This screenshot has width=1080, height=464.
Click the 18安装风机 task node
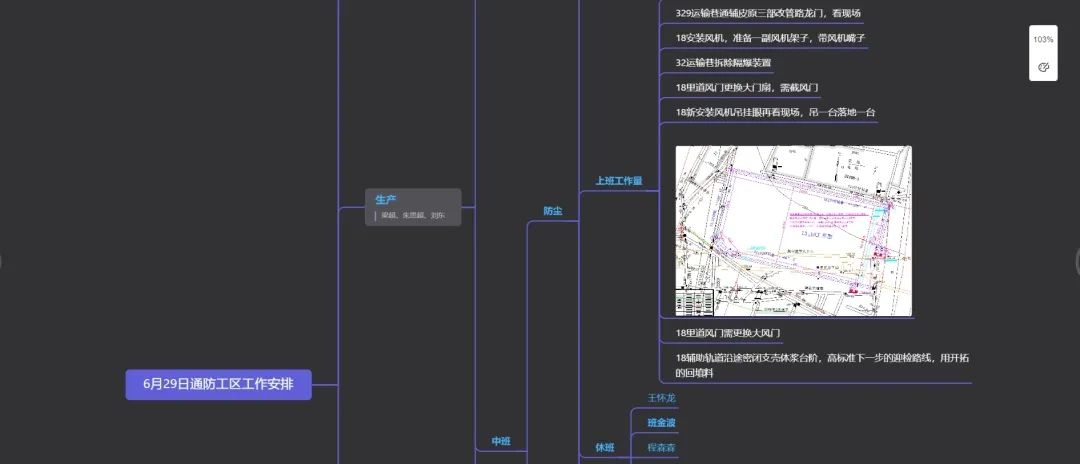tap(769, 38)
